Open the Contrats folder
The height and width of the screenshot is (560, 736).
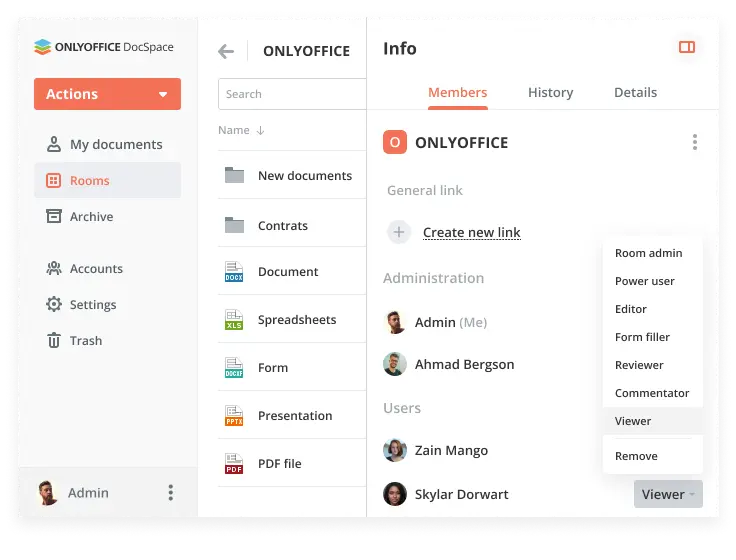point(292,226)
